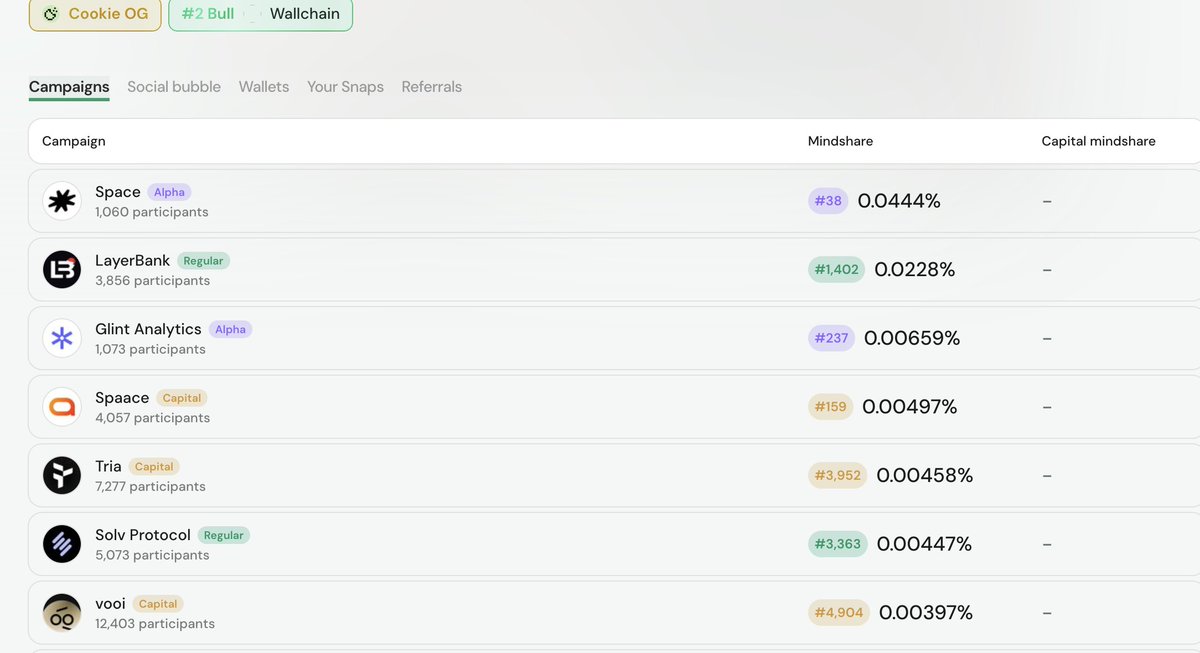Click the 5,073 participants text
The height and width of the screenshot is (653, 1200).
pos(153,555)
